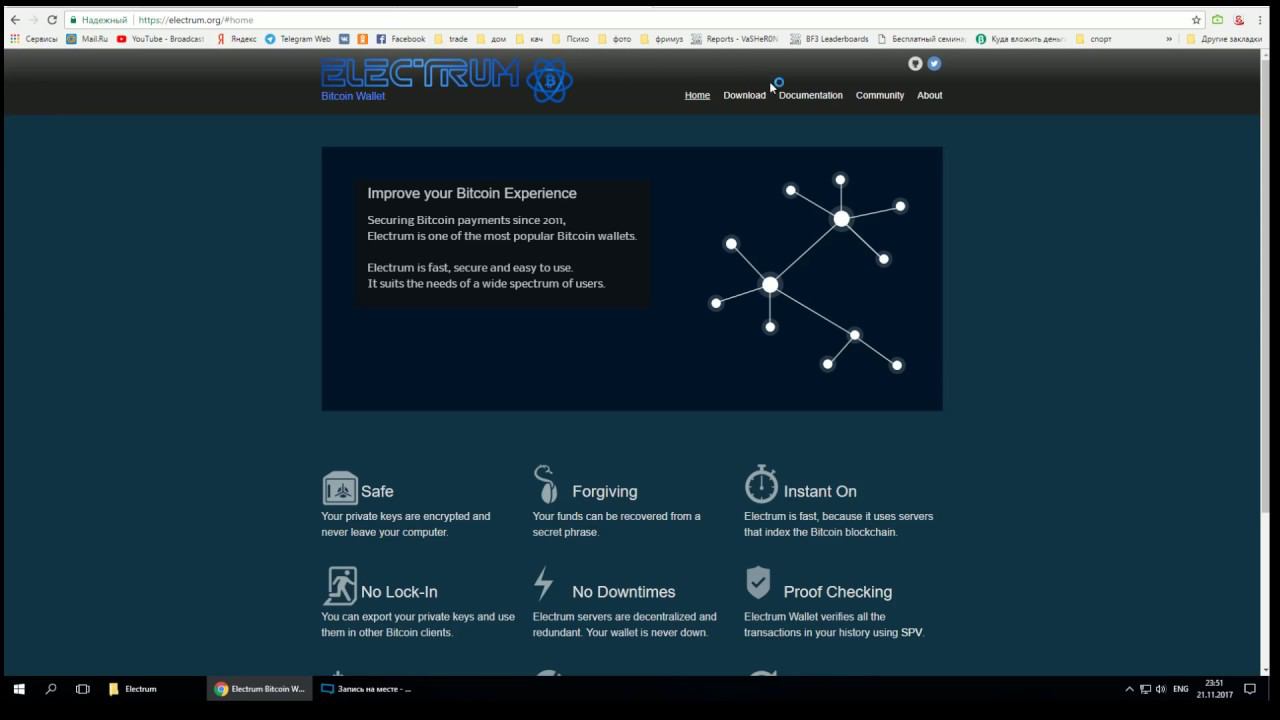Click the Надежный secure site indicator
This screenshot has height=720, width=1280.
point(98,19)
